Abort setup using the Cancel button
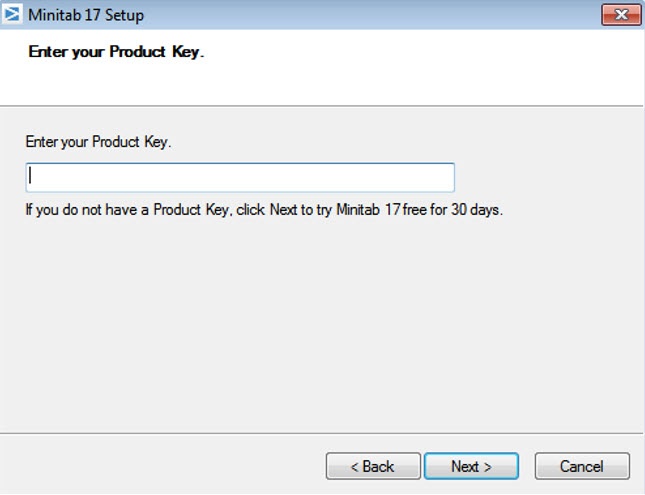The height and width of the screenshot is (495, 645). pos(582,466)
